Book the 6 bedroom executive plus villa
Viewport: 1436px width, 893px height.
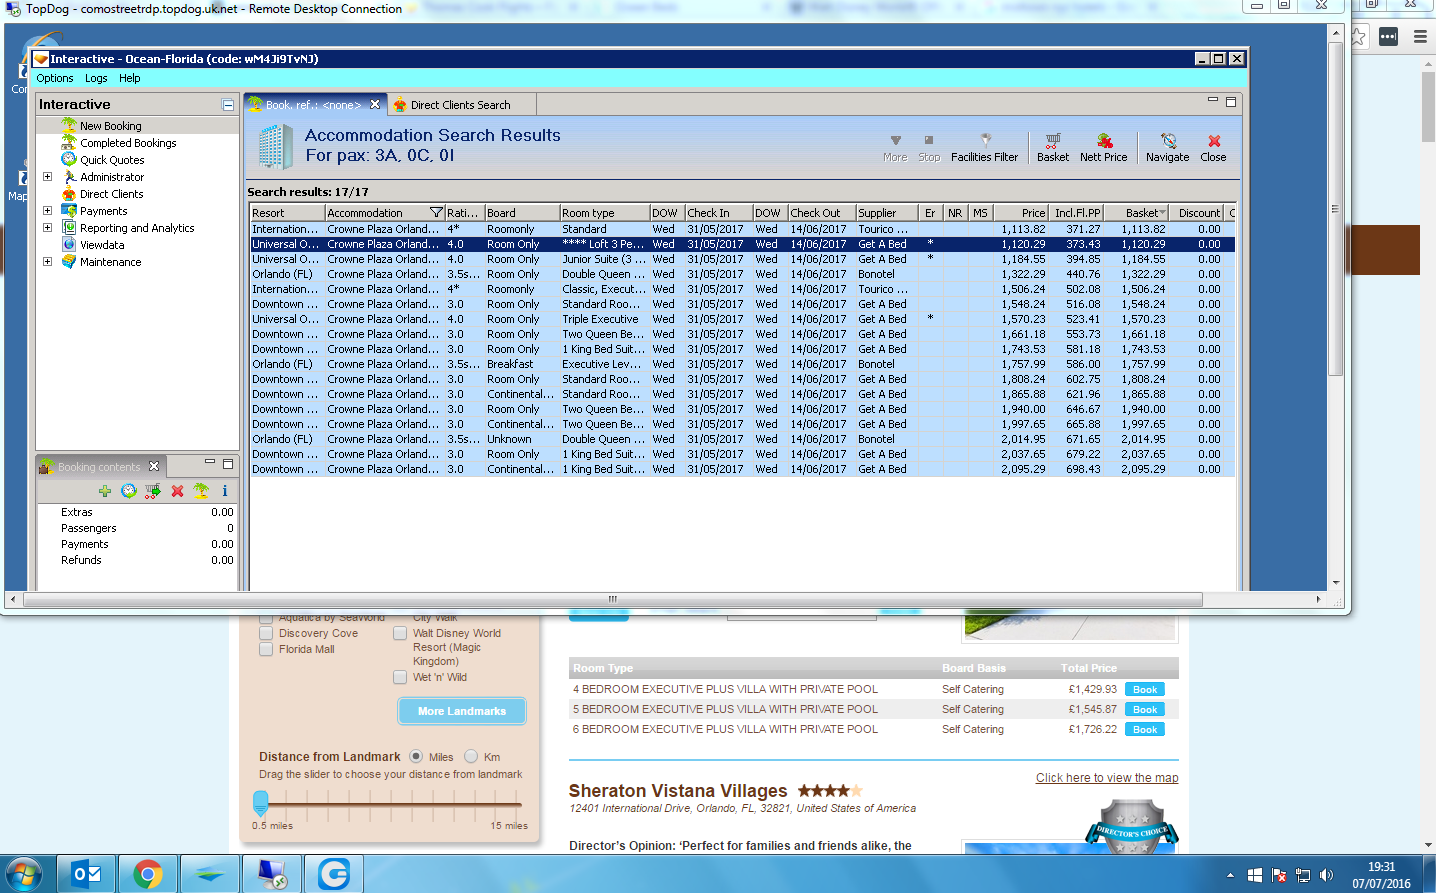point(1145,730)
